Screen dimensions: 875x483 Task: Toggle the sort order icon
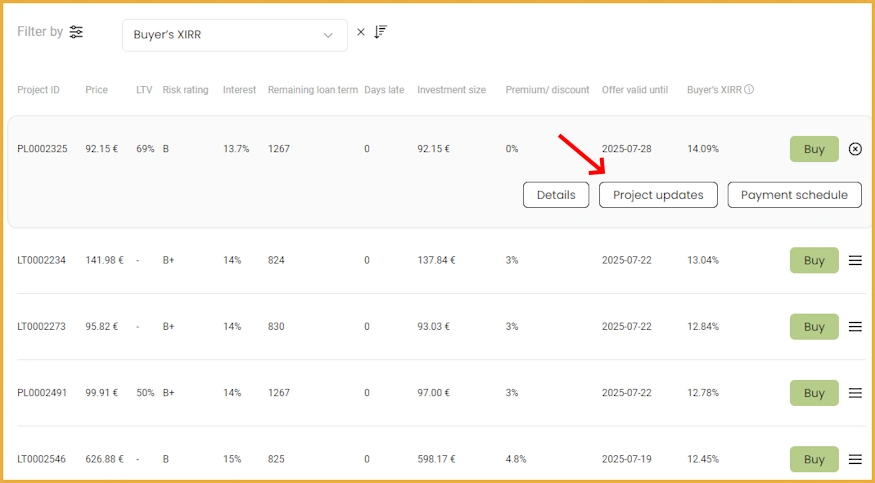[x=380, y=32]
